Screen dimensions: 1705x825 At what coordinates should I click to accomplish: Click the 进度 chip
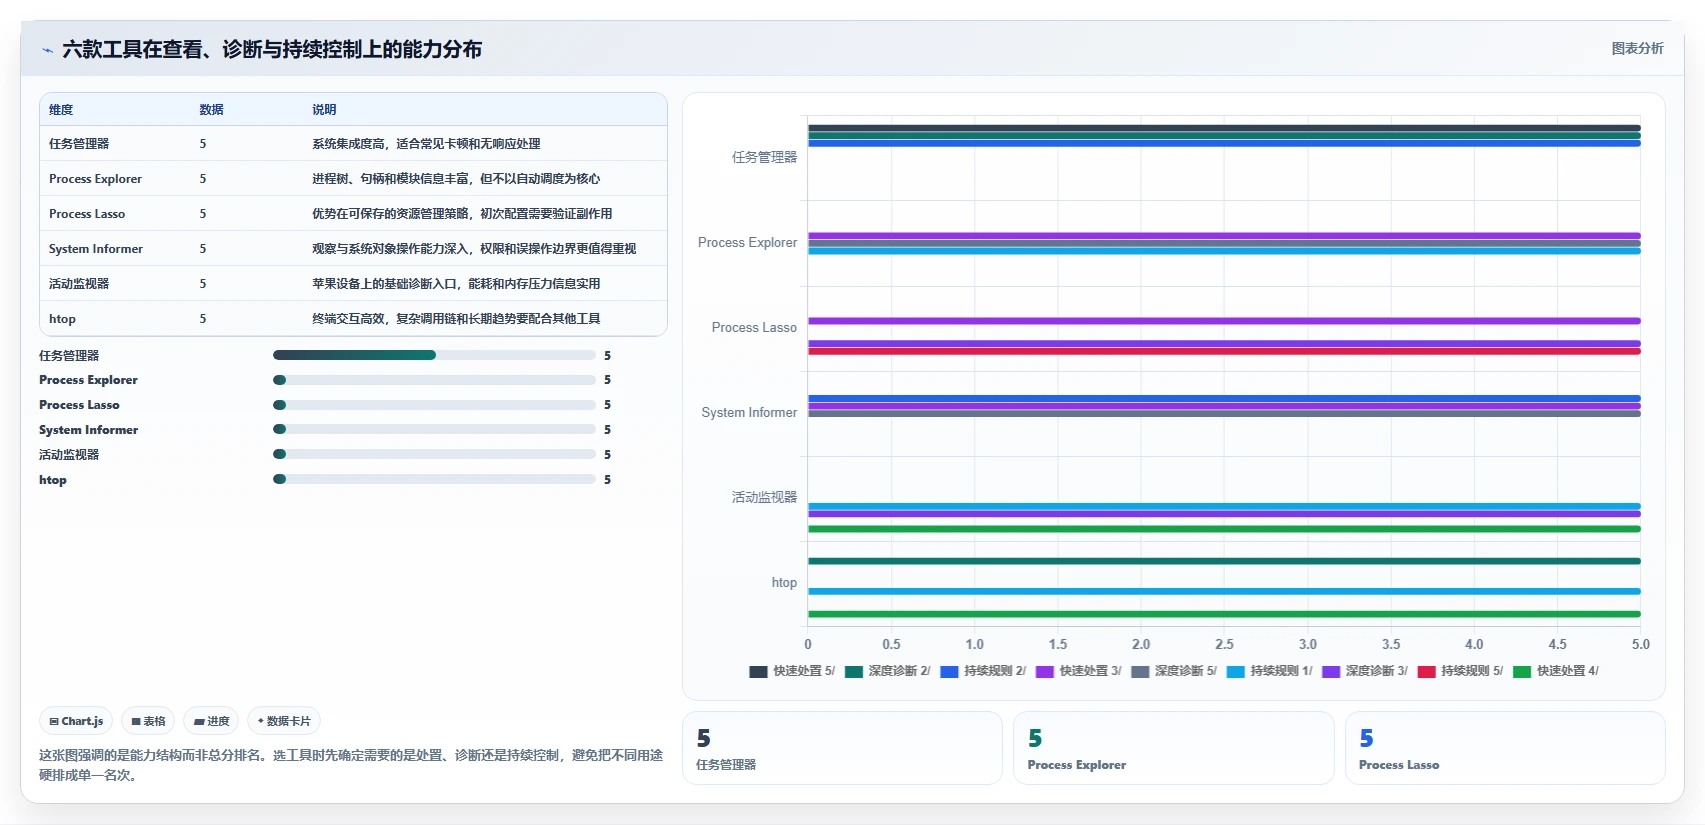211,721
